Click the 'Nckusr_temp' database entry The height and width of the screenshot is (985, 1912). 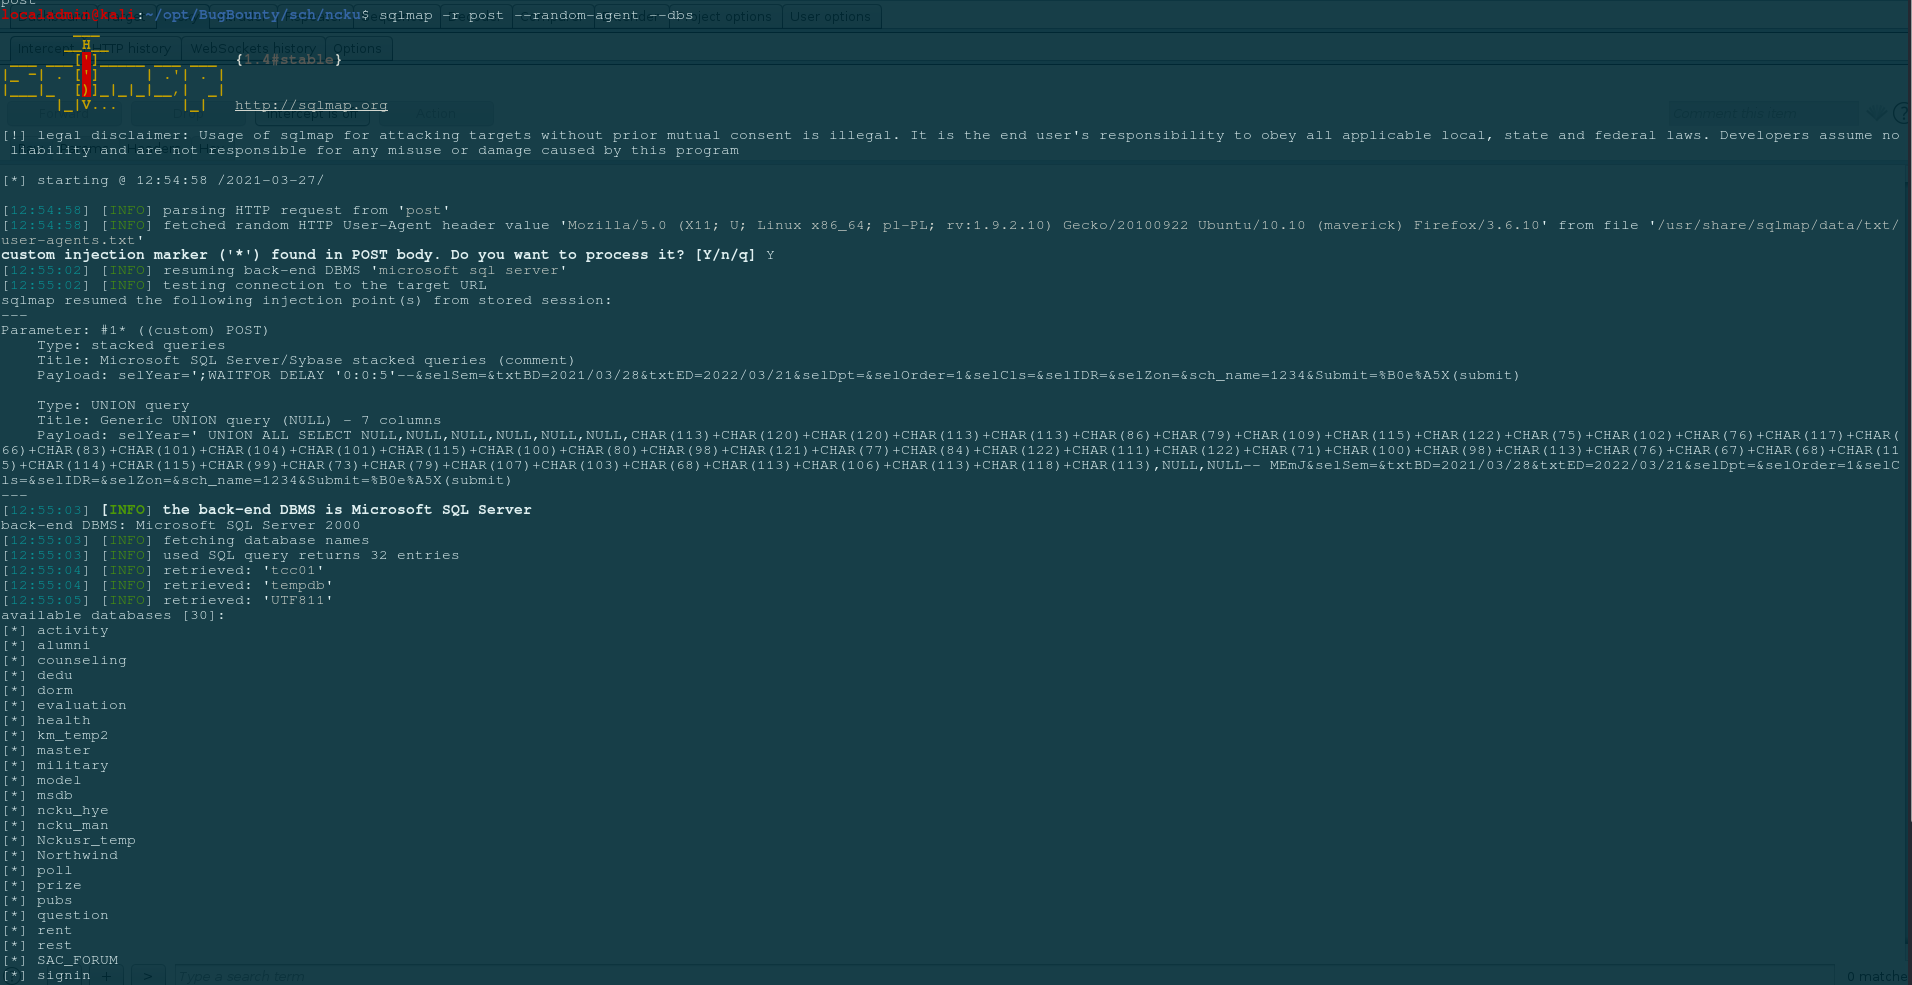(x=86, y=840)
